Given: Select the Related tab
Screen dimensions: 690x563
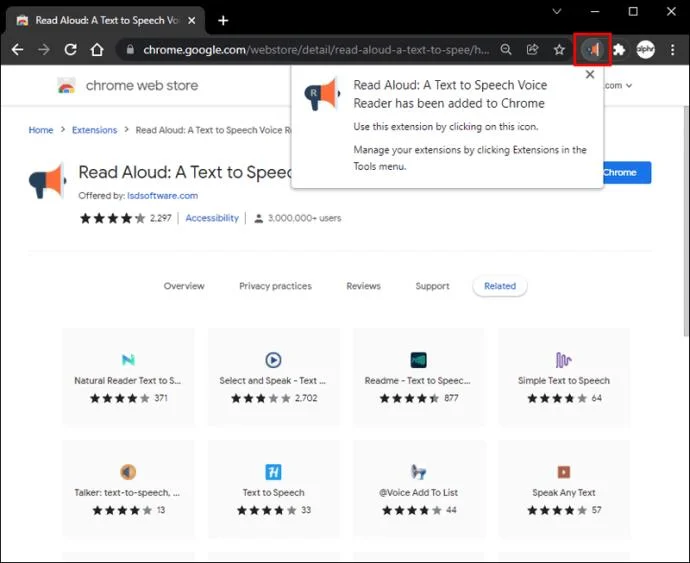Looking at the screenshot, I should click(500, 286).
